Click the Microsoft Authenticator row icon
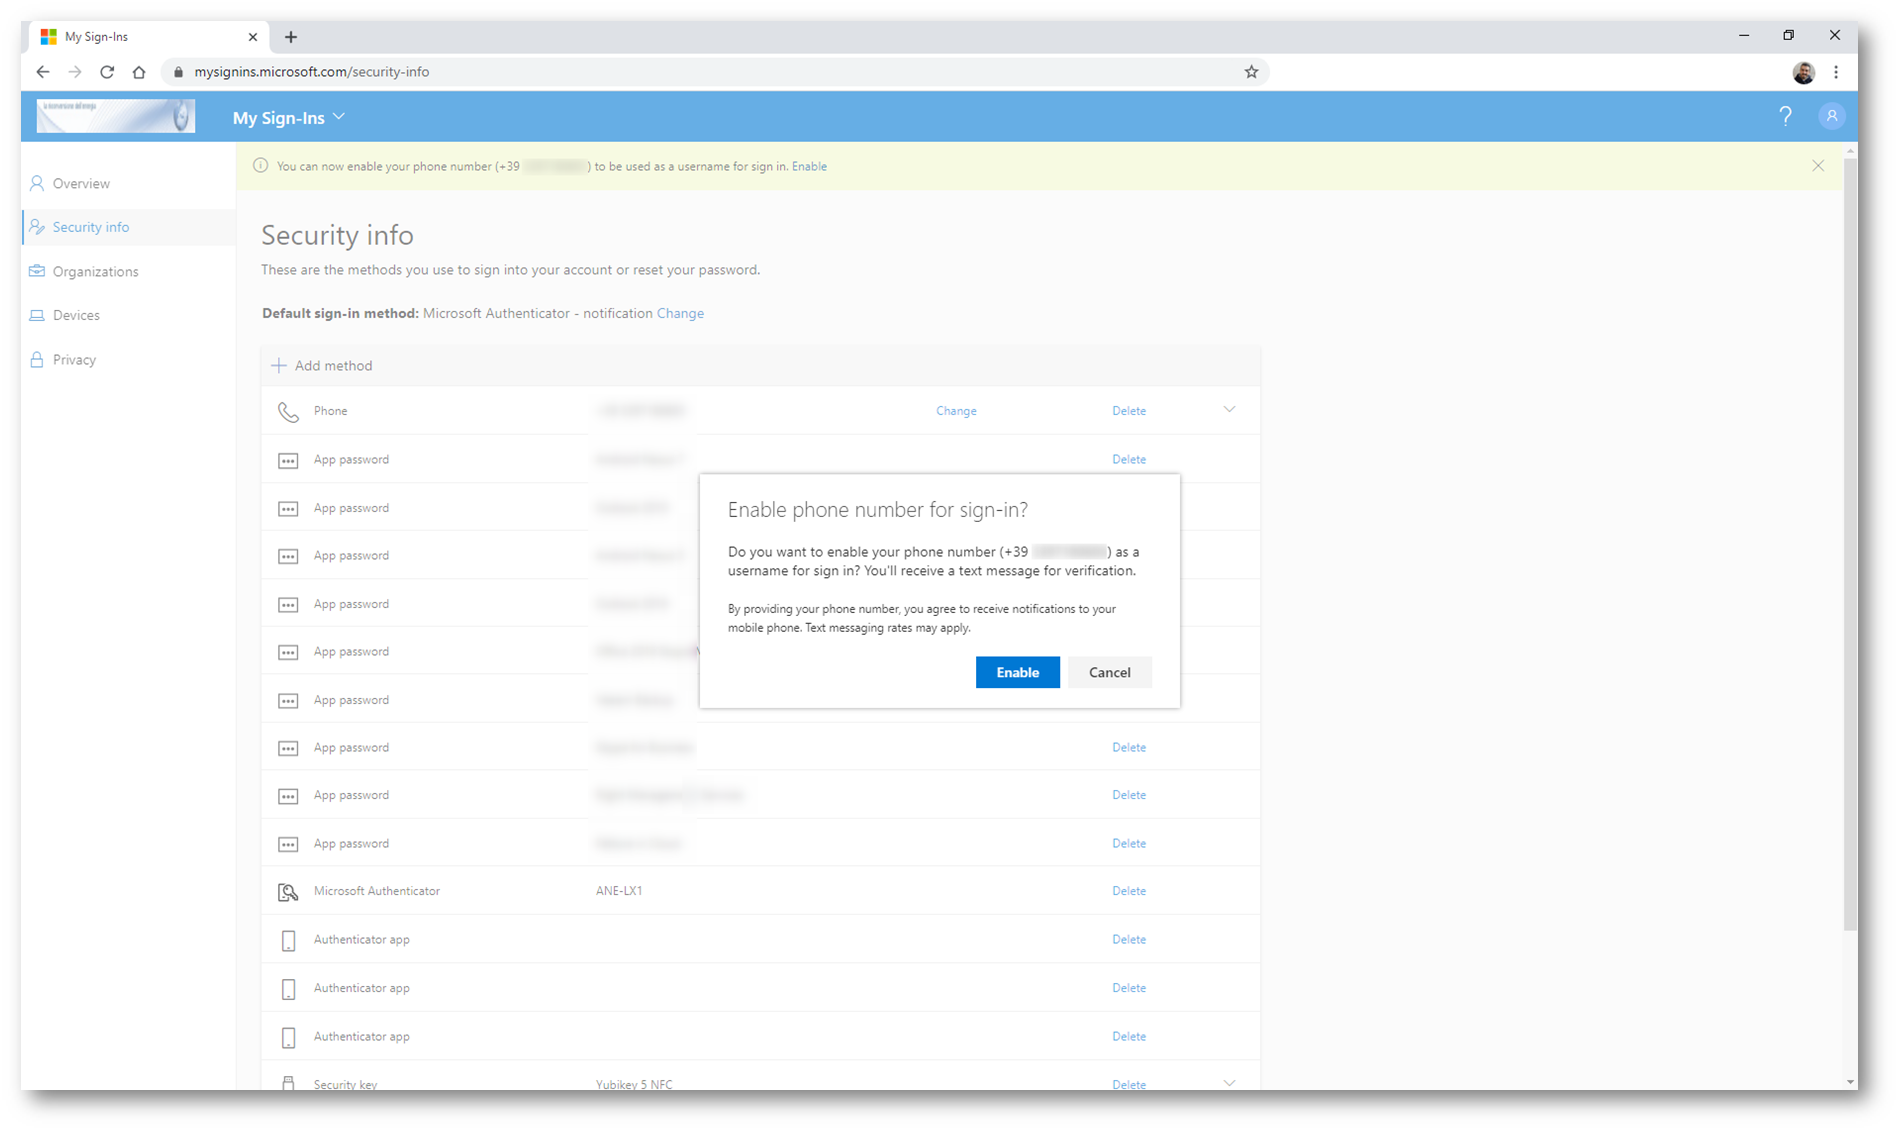The image size is (1900, 1132). tap(288, 892)
